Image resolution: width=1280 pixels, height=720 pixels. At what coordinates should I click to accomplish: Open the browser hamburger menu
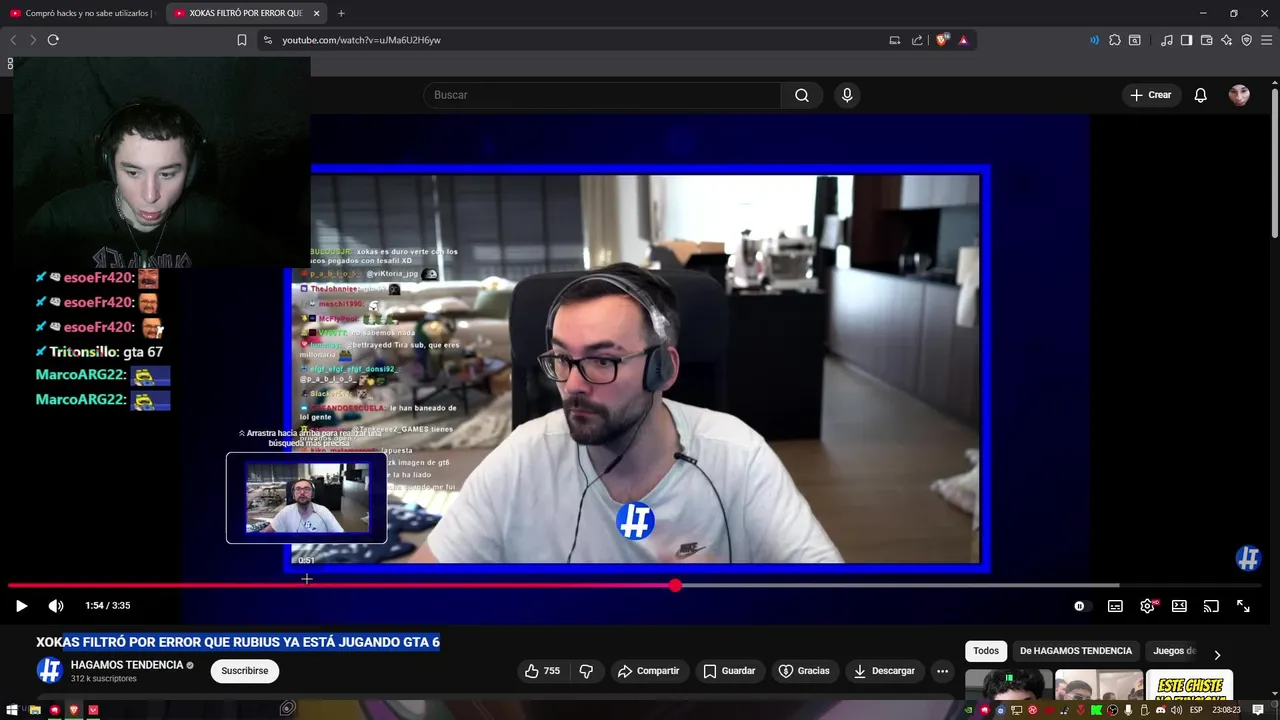click(1266, 40)
